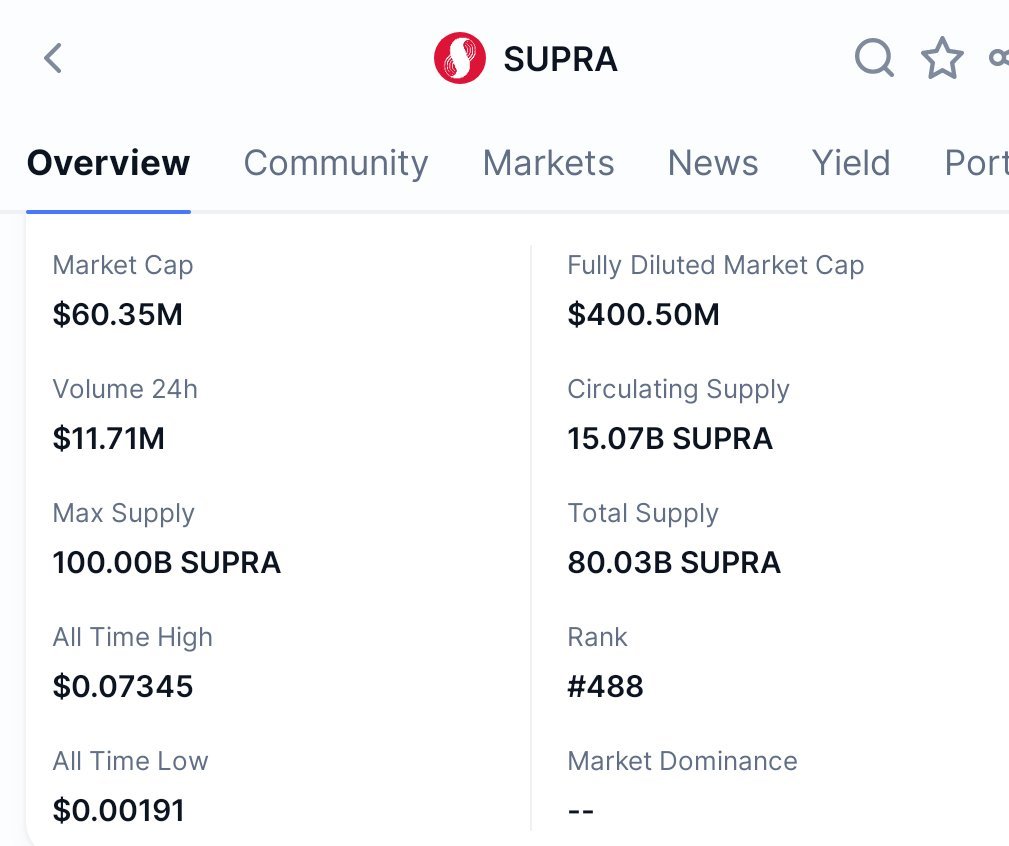Screen dimensions: 1009x846
Task: Select the Total Supply label
Action: [x=643, y=513]
